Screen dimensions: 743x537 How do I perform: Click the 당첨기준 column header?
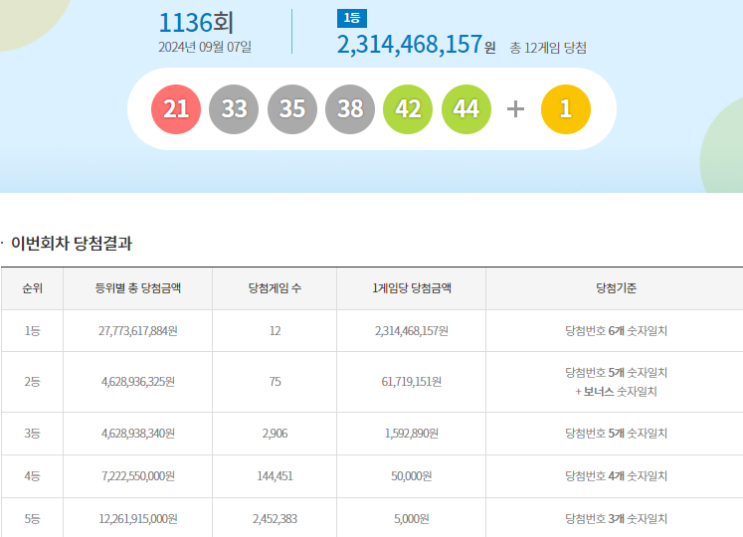pyautogui.click(x=616, y=288)
